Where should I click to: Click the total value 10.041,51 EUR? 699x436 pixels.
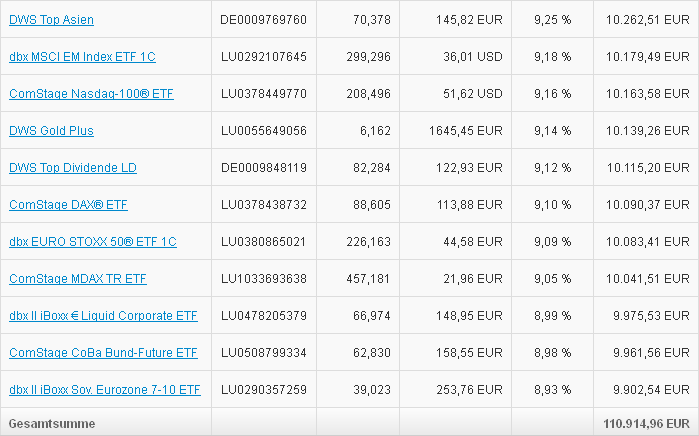tap(648, 279)
